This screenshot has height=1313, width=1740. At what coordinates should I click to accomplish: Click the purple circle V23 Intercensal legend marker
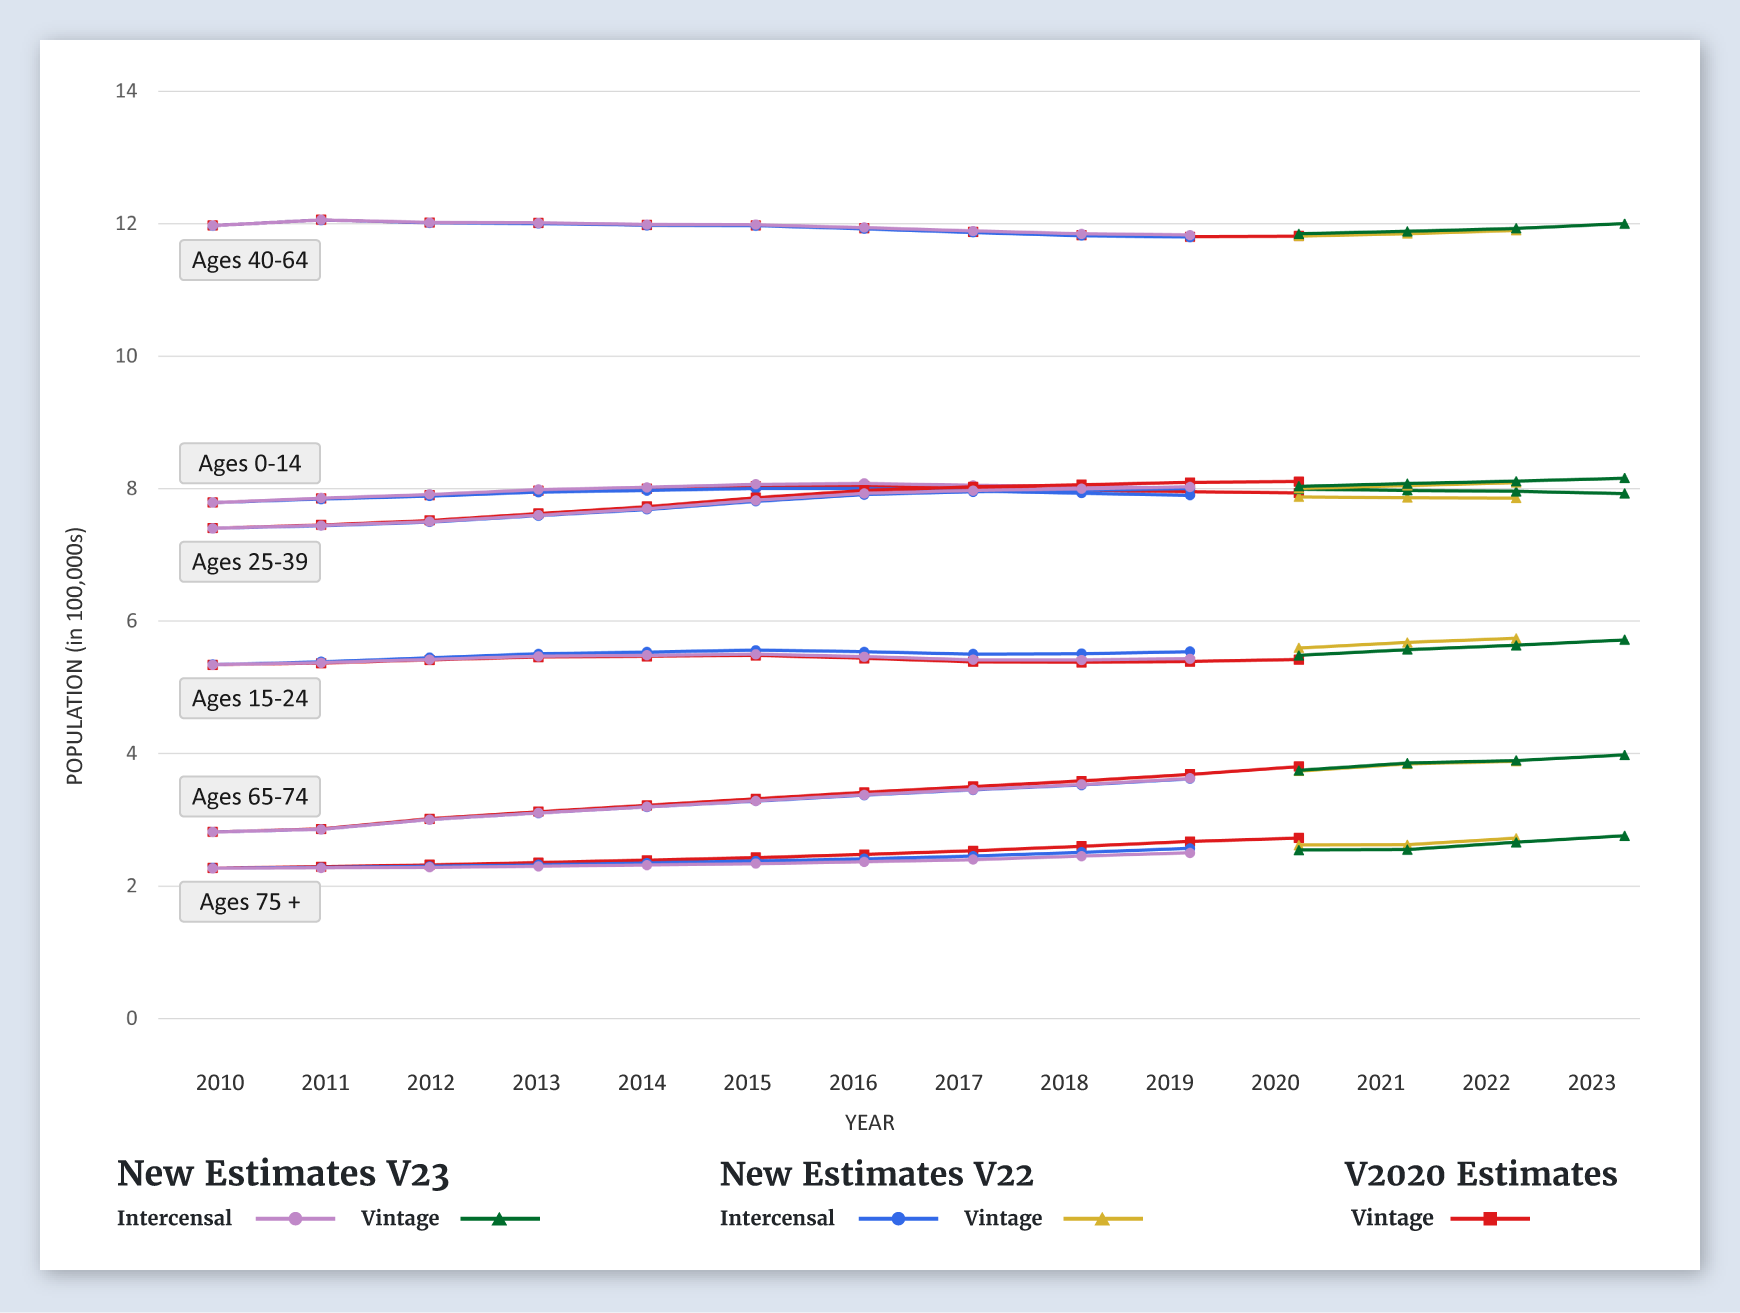pos(295,1219)
